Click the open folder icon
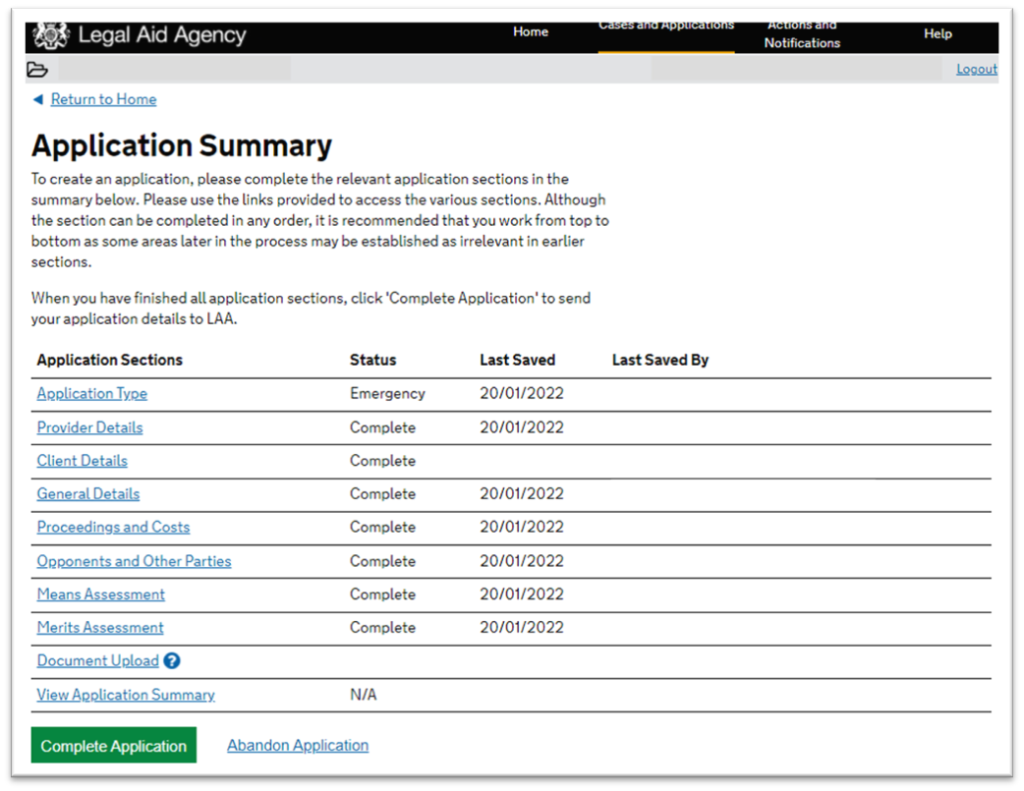Viewport: 1024px width, 791px height. click(x=37, y=69)
